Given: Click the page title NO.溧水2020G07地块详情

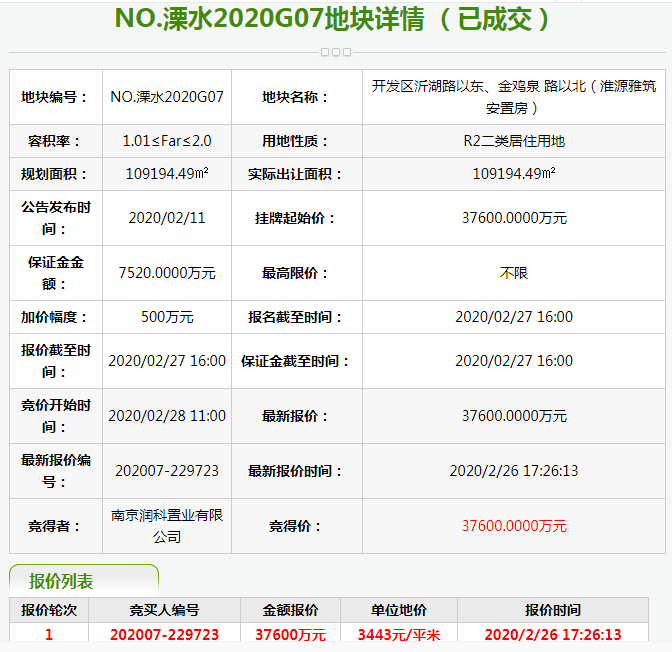Looking at the screenshot, I should (270, 19).
